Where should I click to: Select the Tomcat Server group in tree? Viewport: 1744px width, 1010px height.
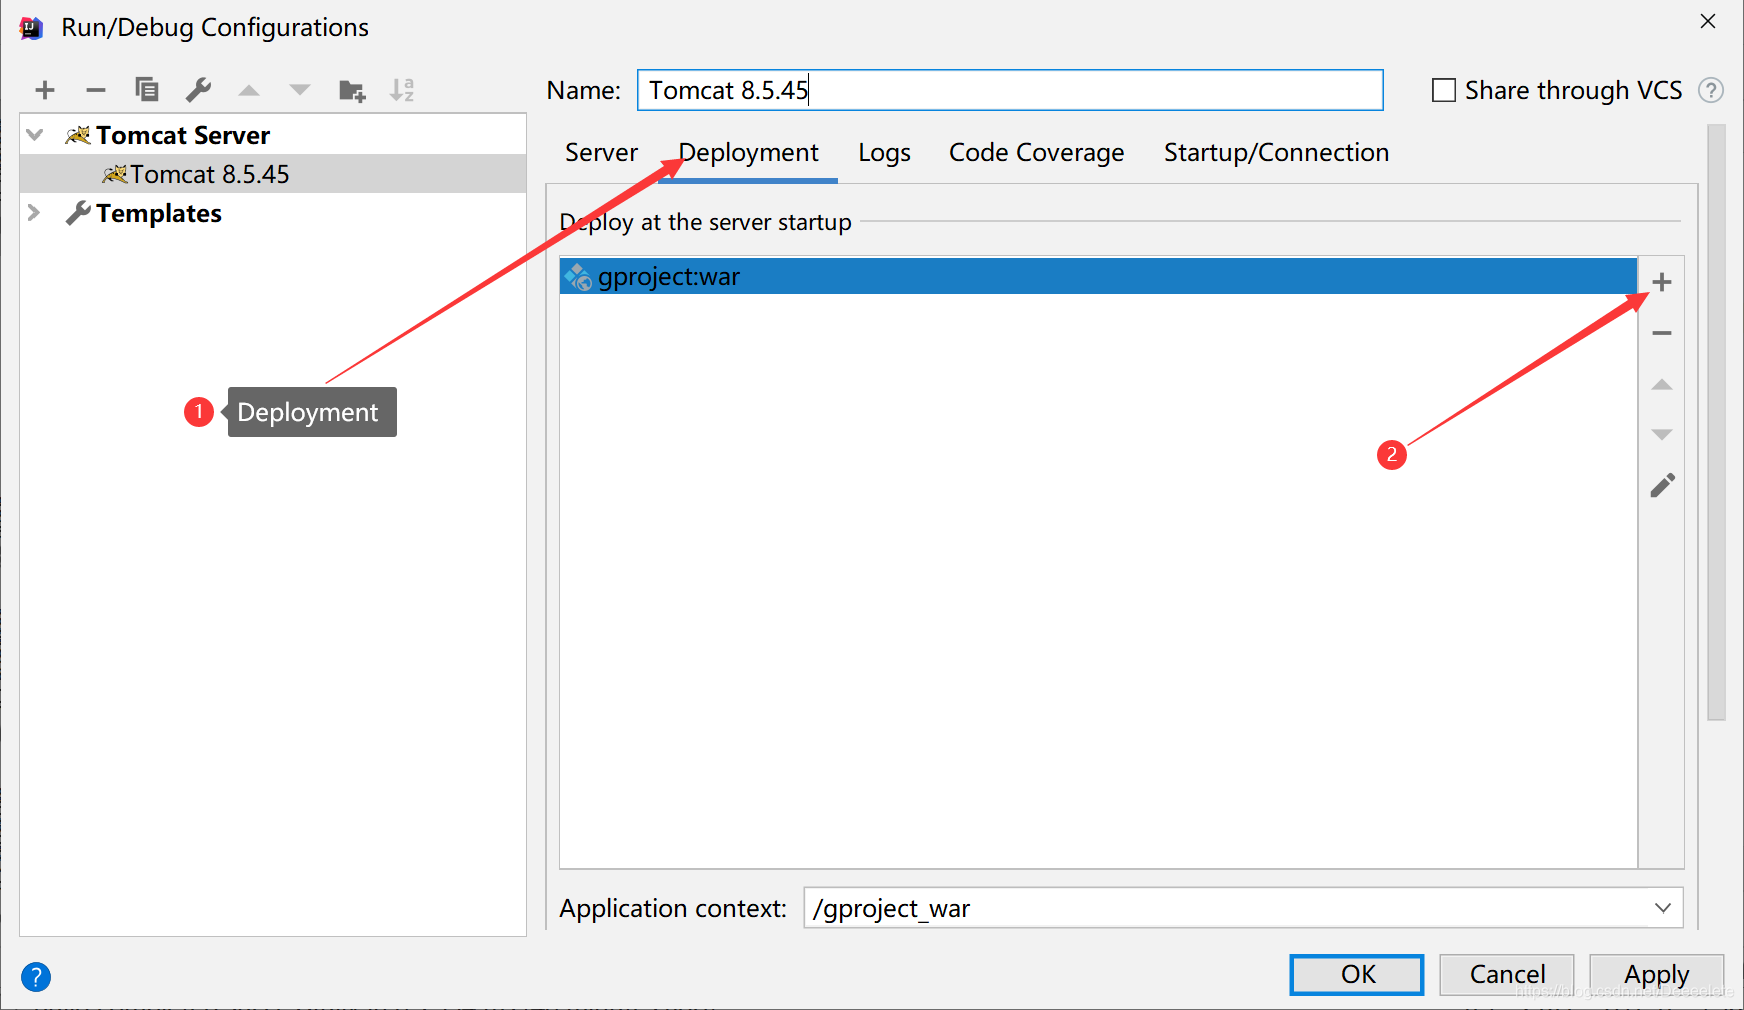[273, 135]
